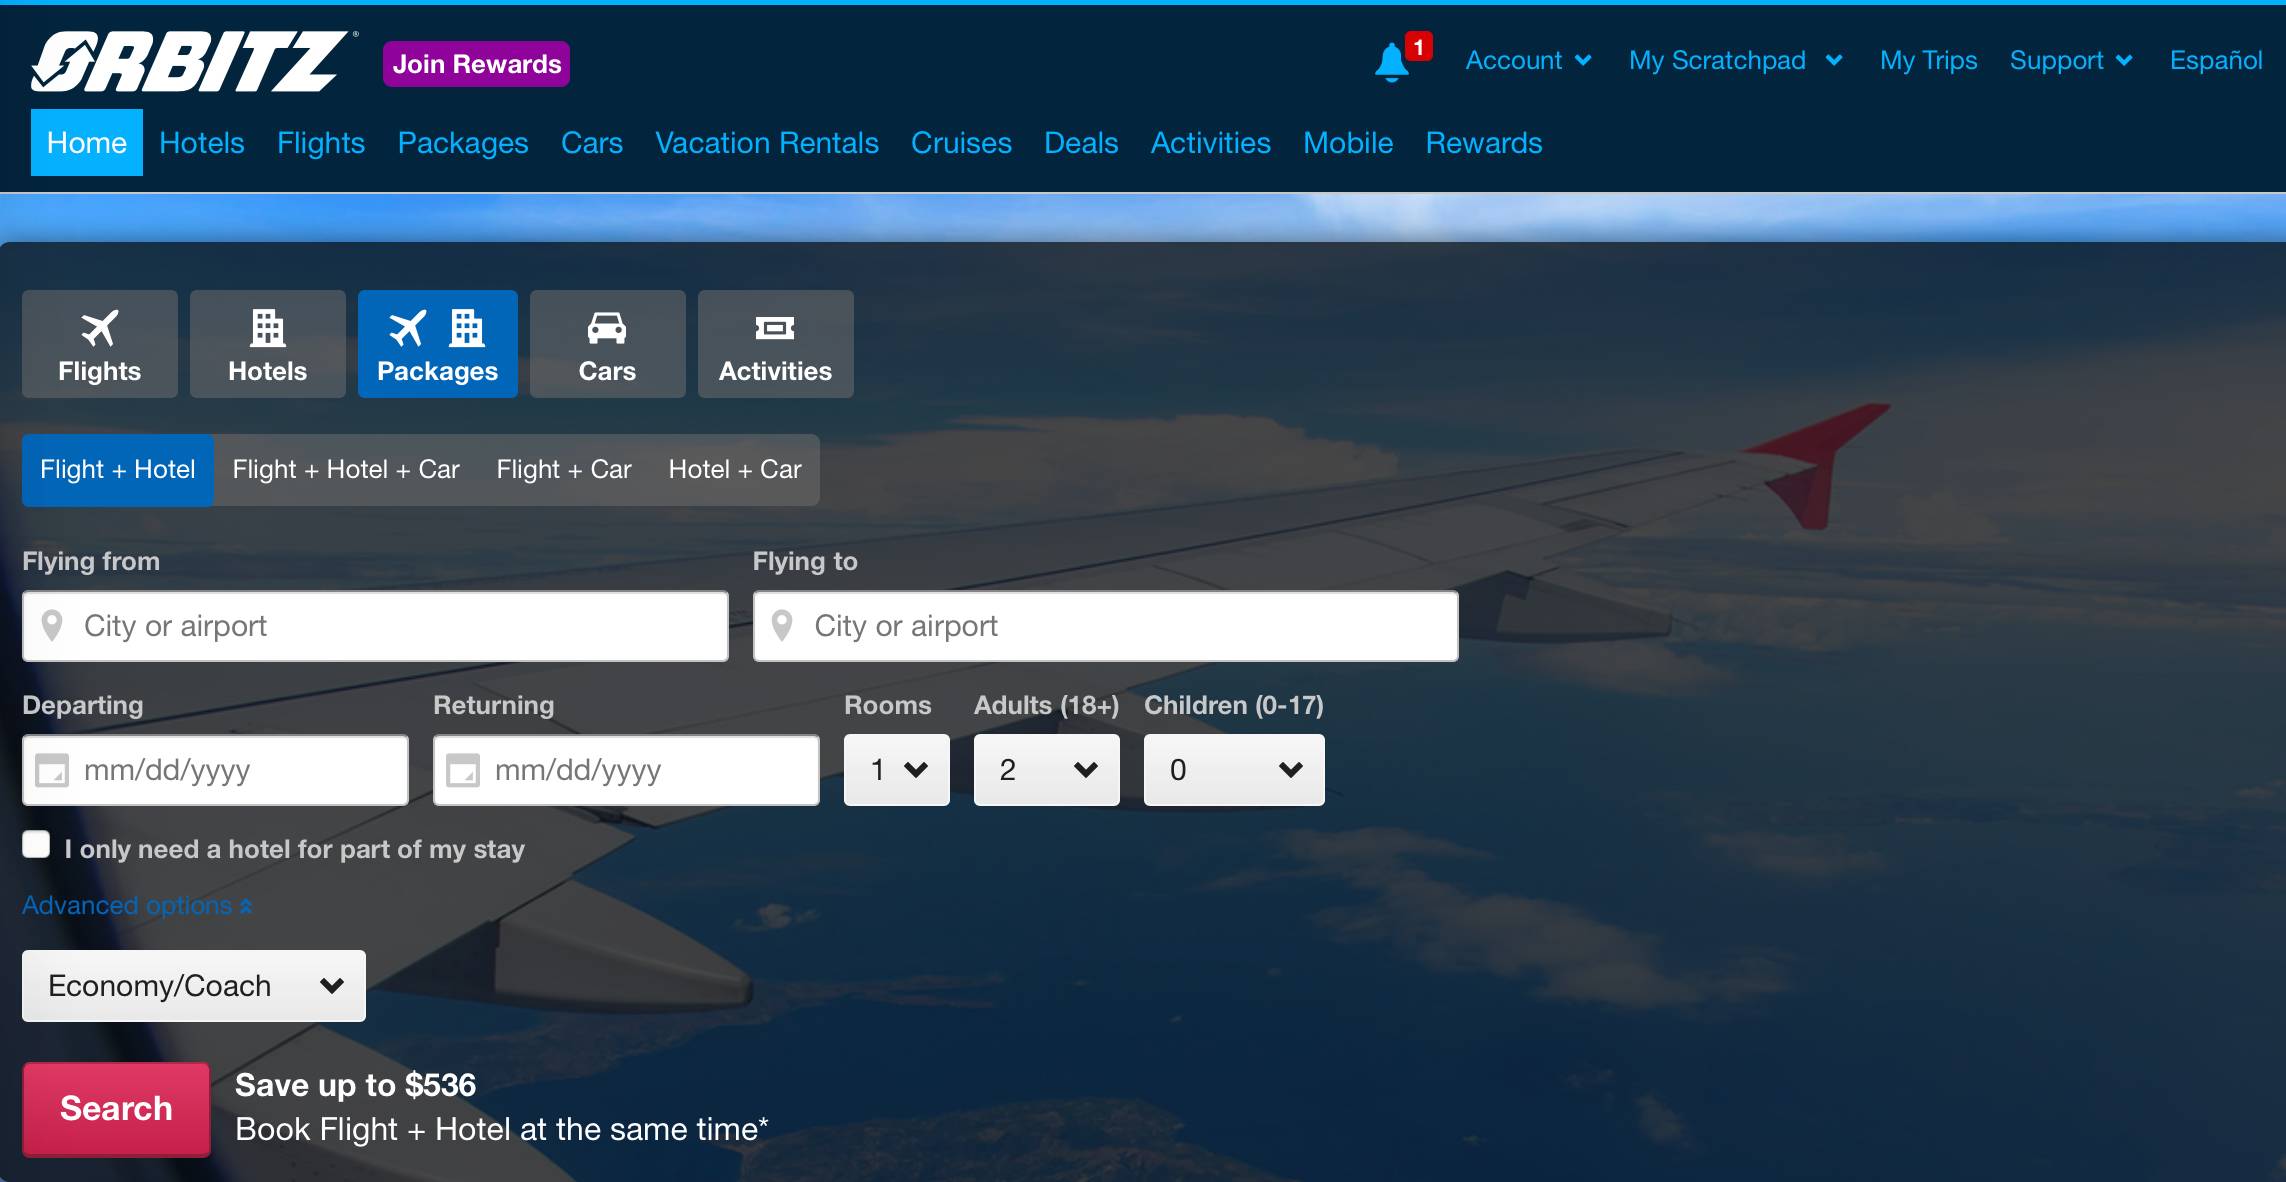The height and width of the screenshot is (1182, 2286).
Task: Open the Economy/Coach class dropdown
Action: (194, 986)
